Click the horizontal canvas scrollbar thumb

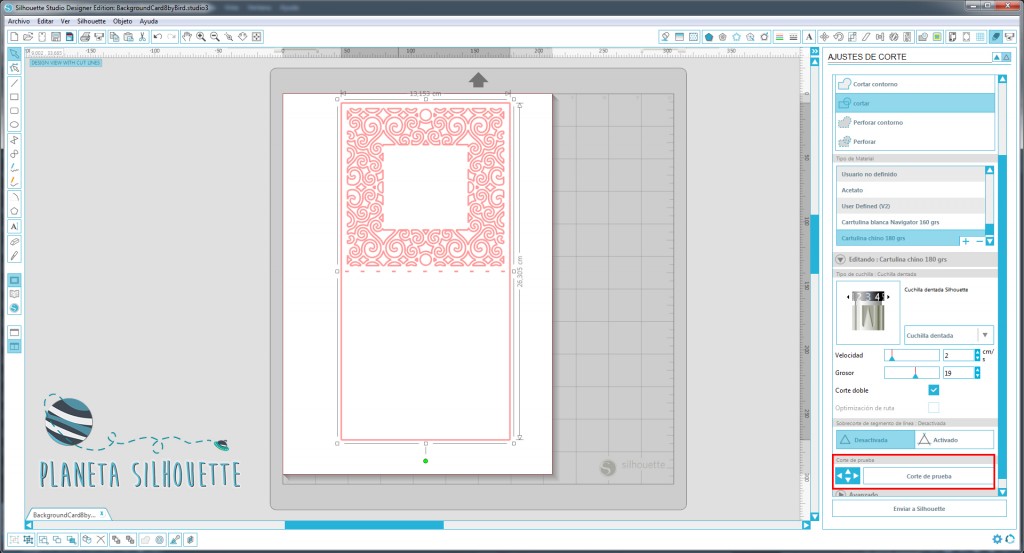pyautogui.click(x=364, y=525)
